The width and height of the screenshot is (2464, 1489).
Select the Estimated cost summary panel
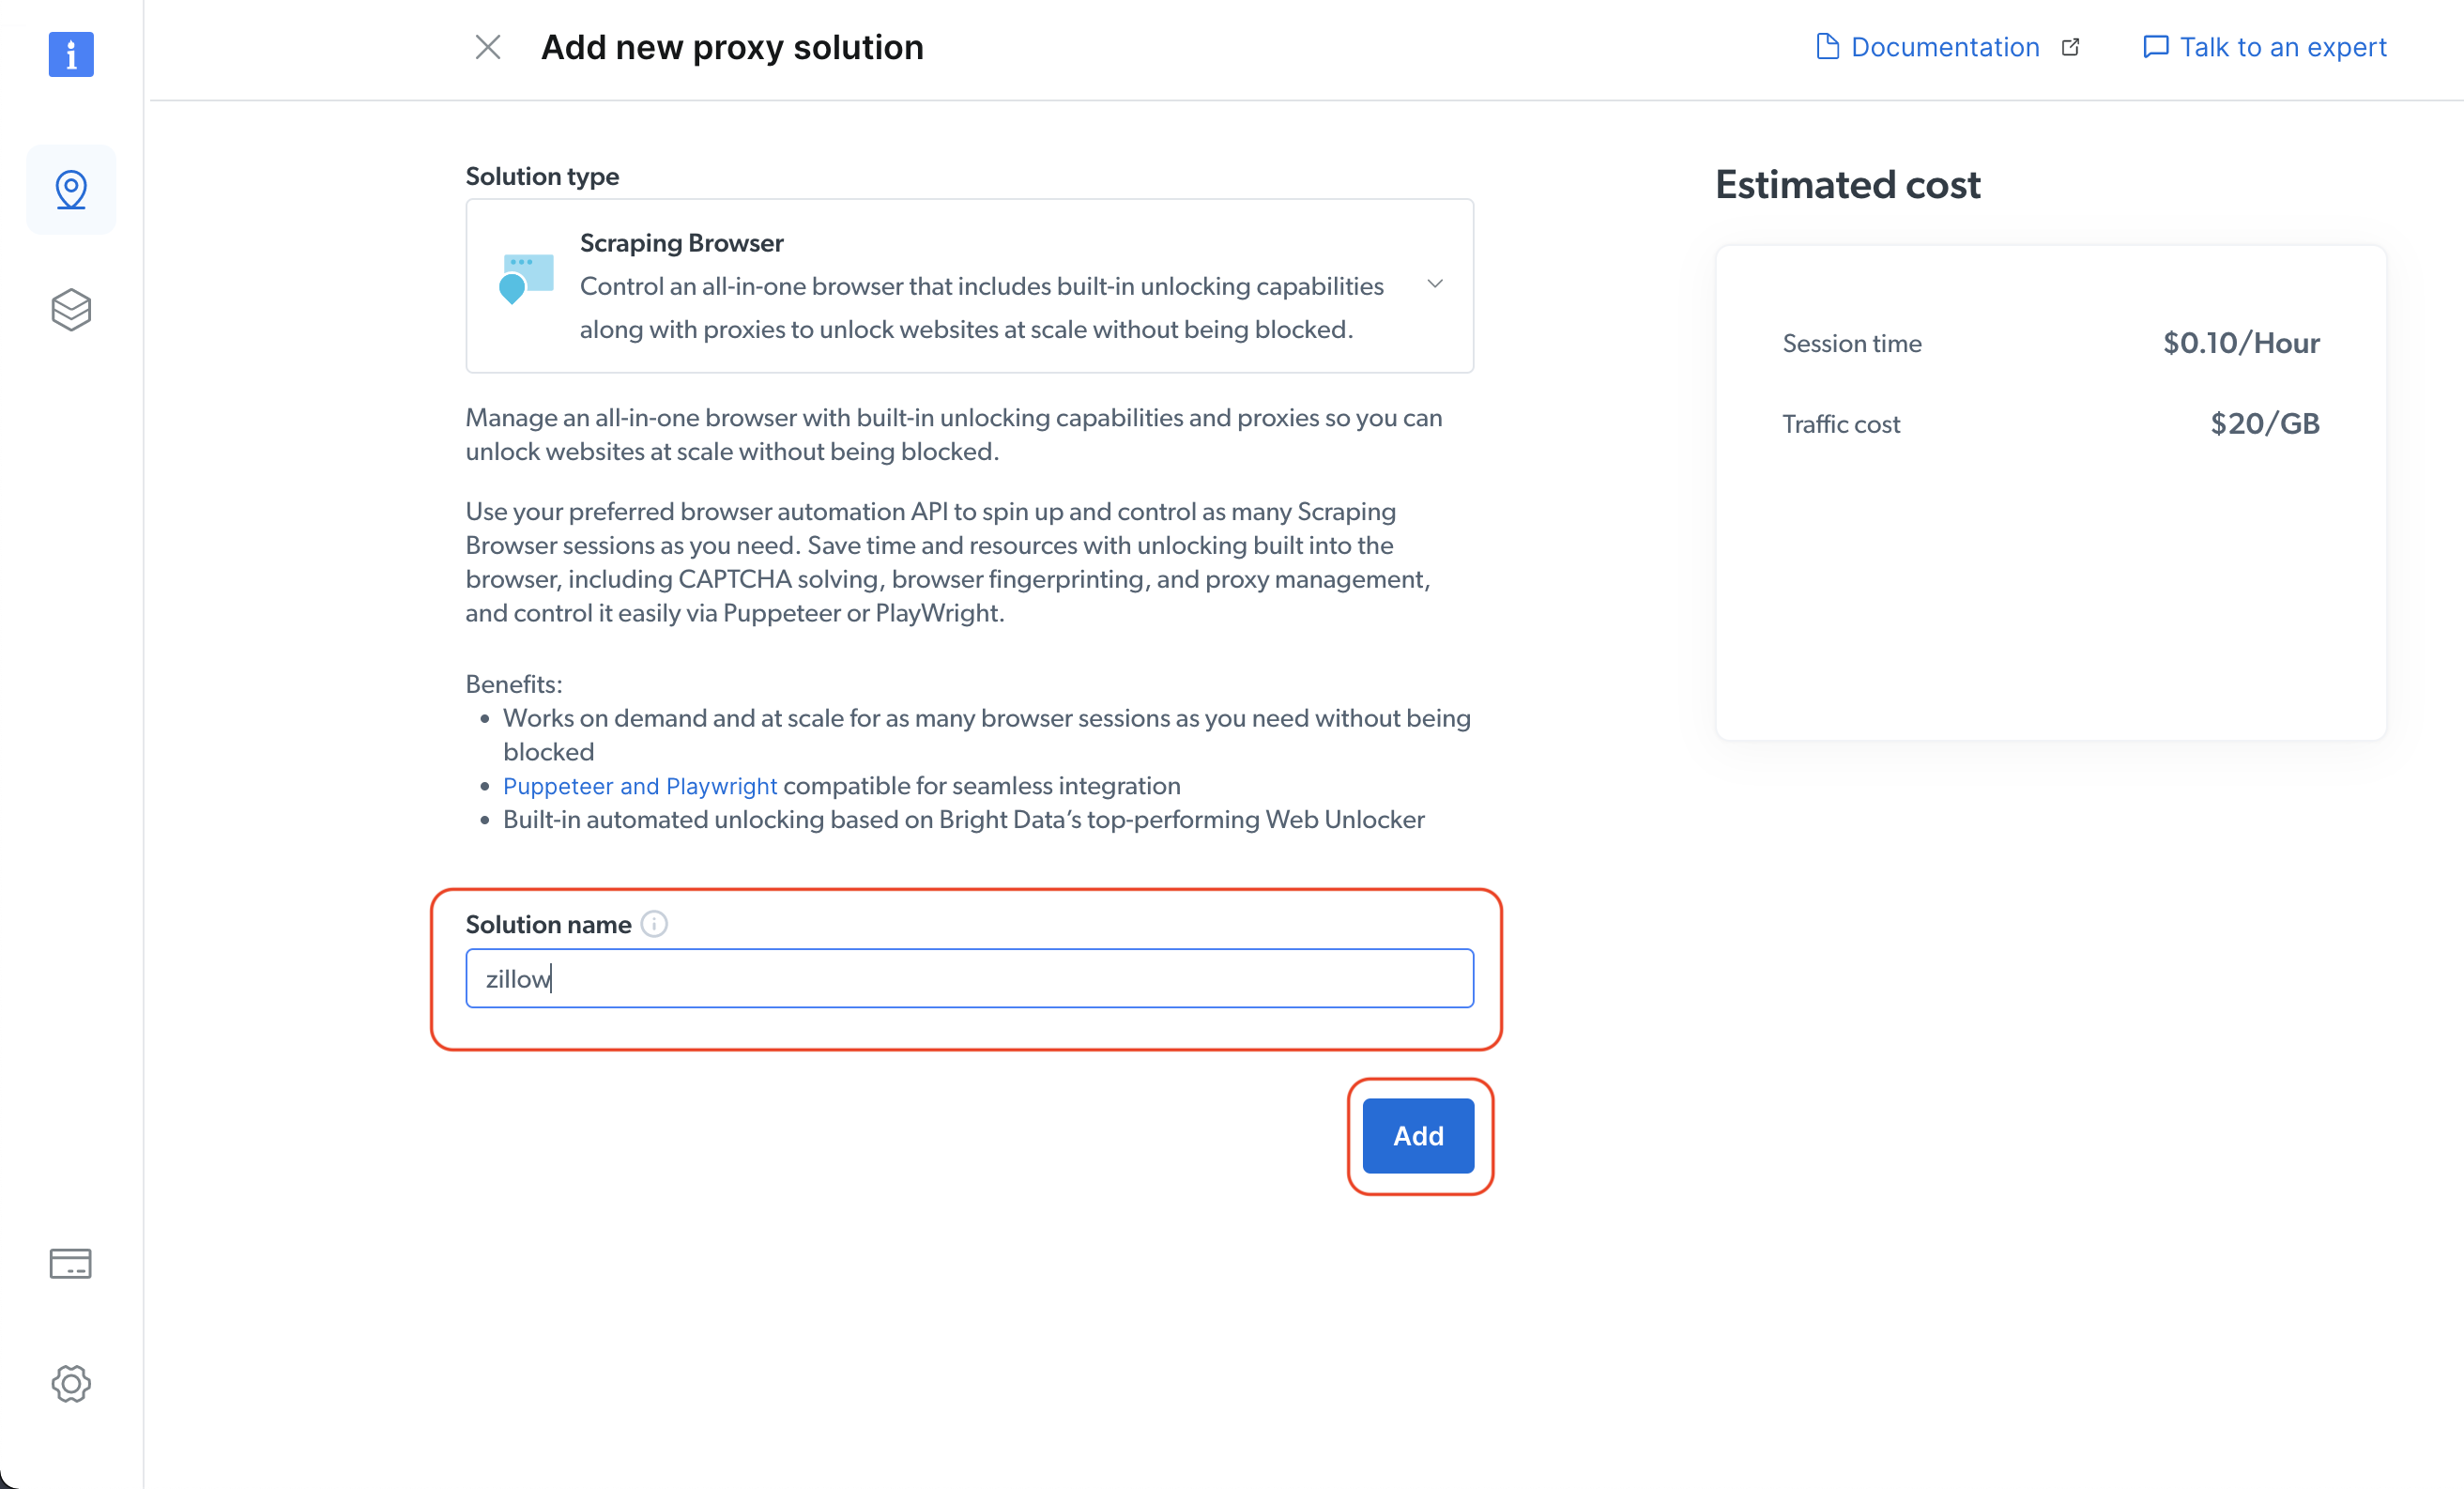coord(2051,490)
